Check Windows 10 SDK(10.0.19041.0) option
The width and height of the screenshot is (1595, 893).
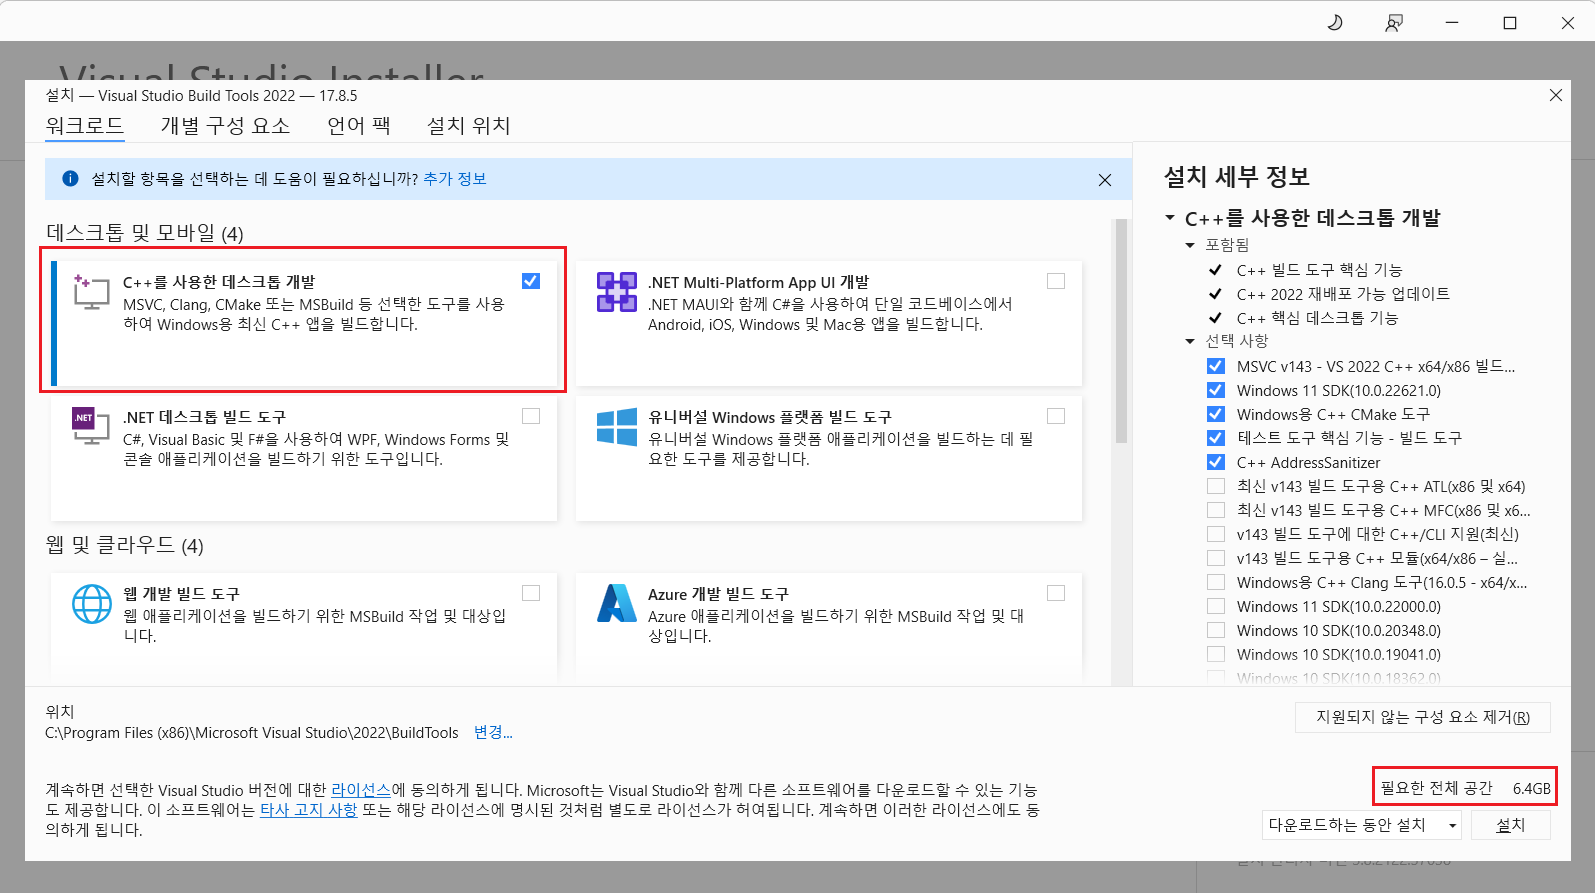(x=1216, y=654)
